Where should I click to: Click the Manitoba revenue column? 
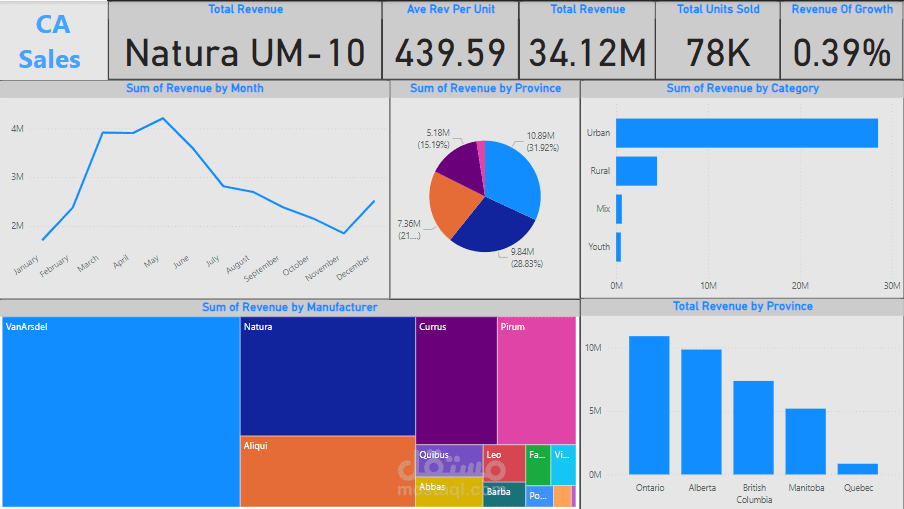tap(805, 442)
